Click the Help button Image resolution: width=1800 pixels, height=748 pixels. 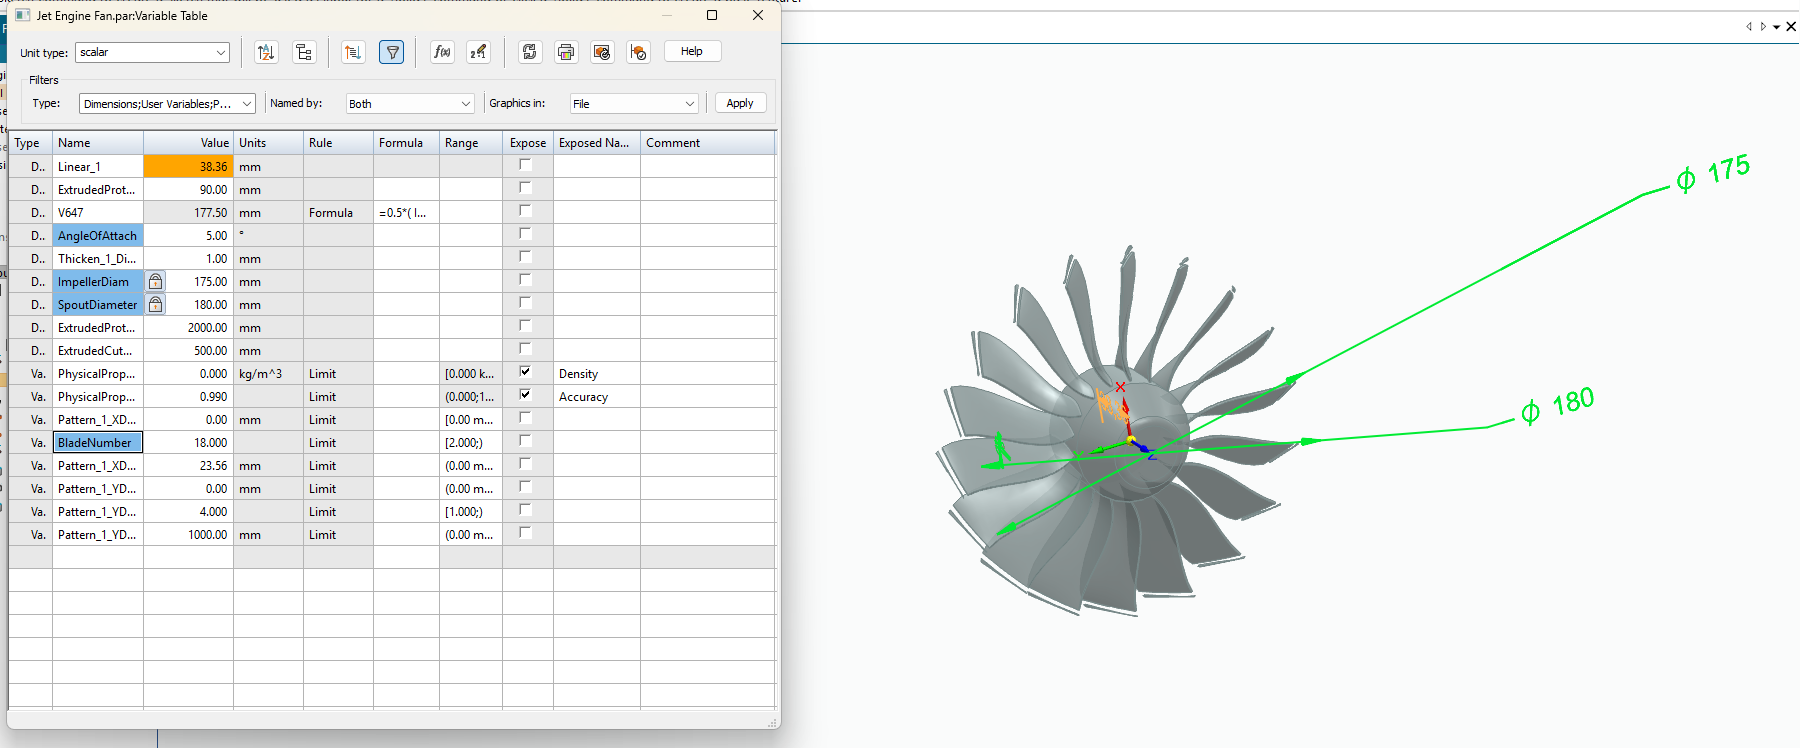pyautogui.click(x=692, y=52)
